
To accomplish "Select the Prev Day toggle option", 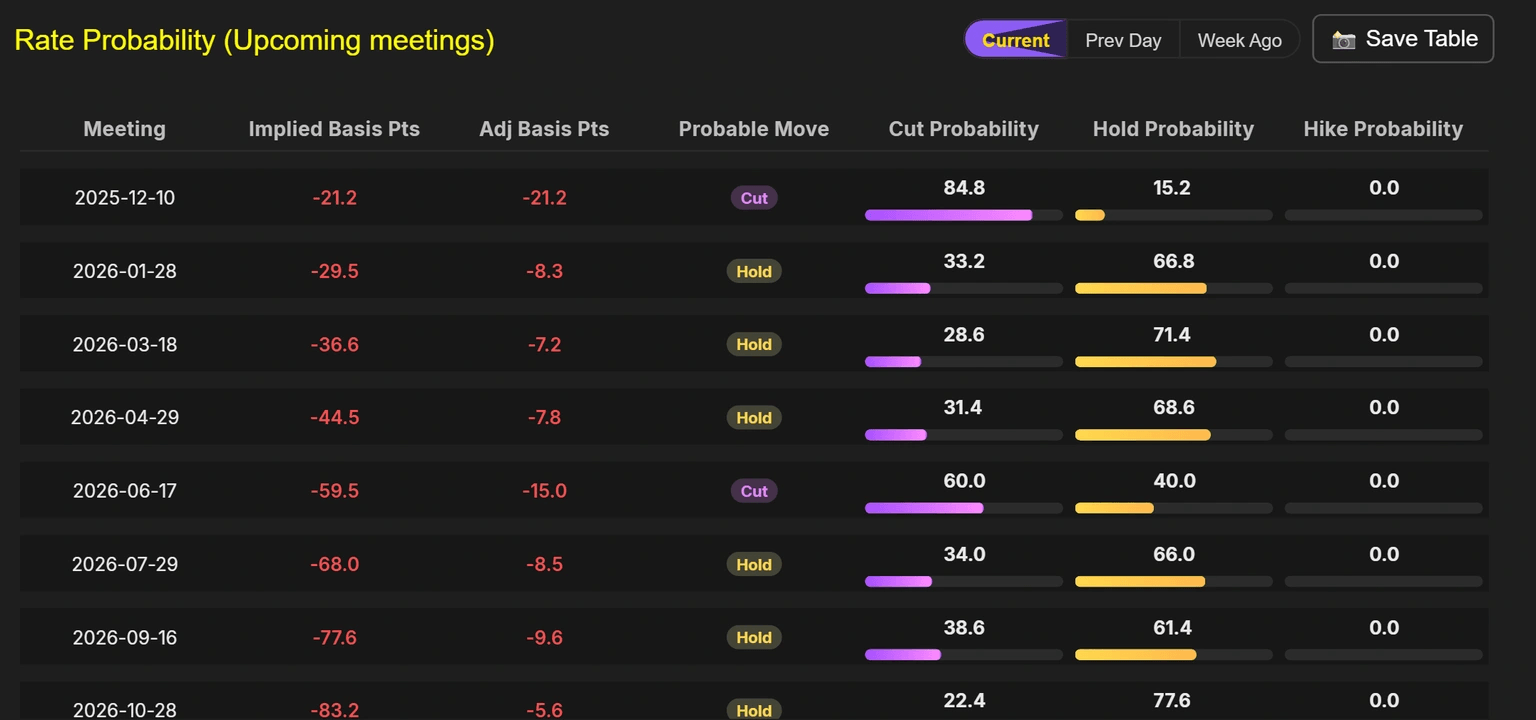I will 1123,40.
